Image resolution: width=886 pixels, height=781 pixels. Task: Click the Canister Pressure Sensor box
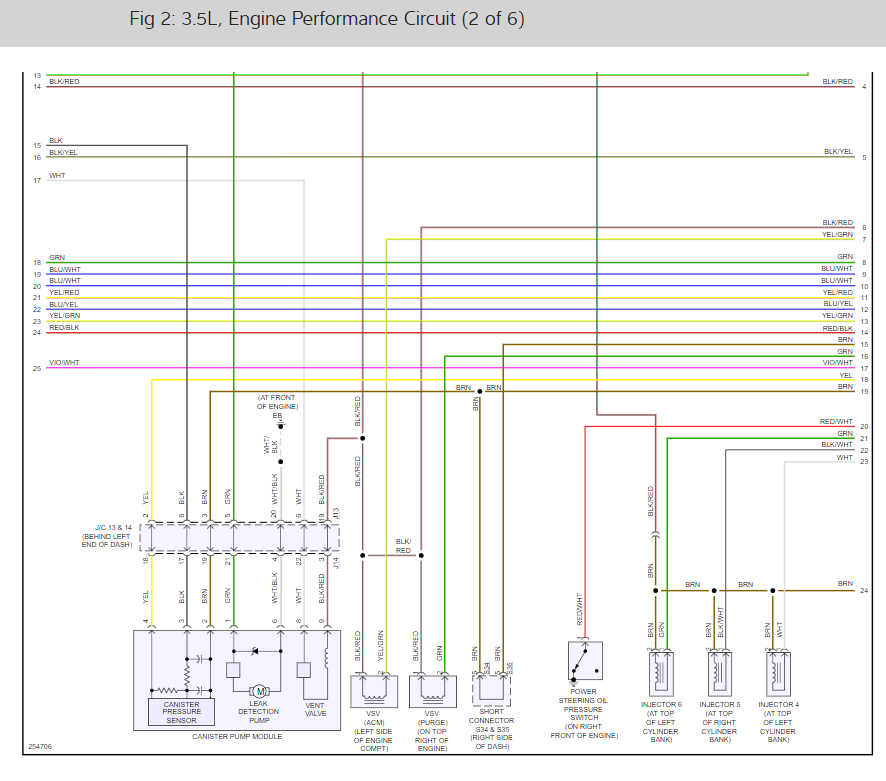181,712
